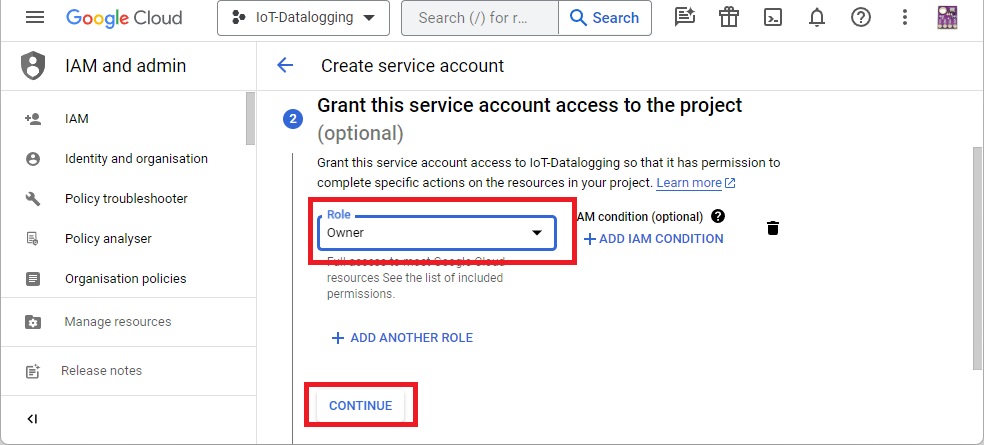The image size is (984, 445).
Task: Click the Continue button
Action: pos(360,405)
